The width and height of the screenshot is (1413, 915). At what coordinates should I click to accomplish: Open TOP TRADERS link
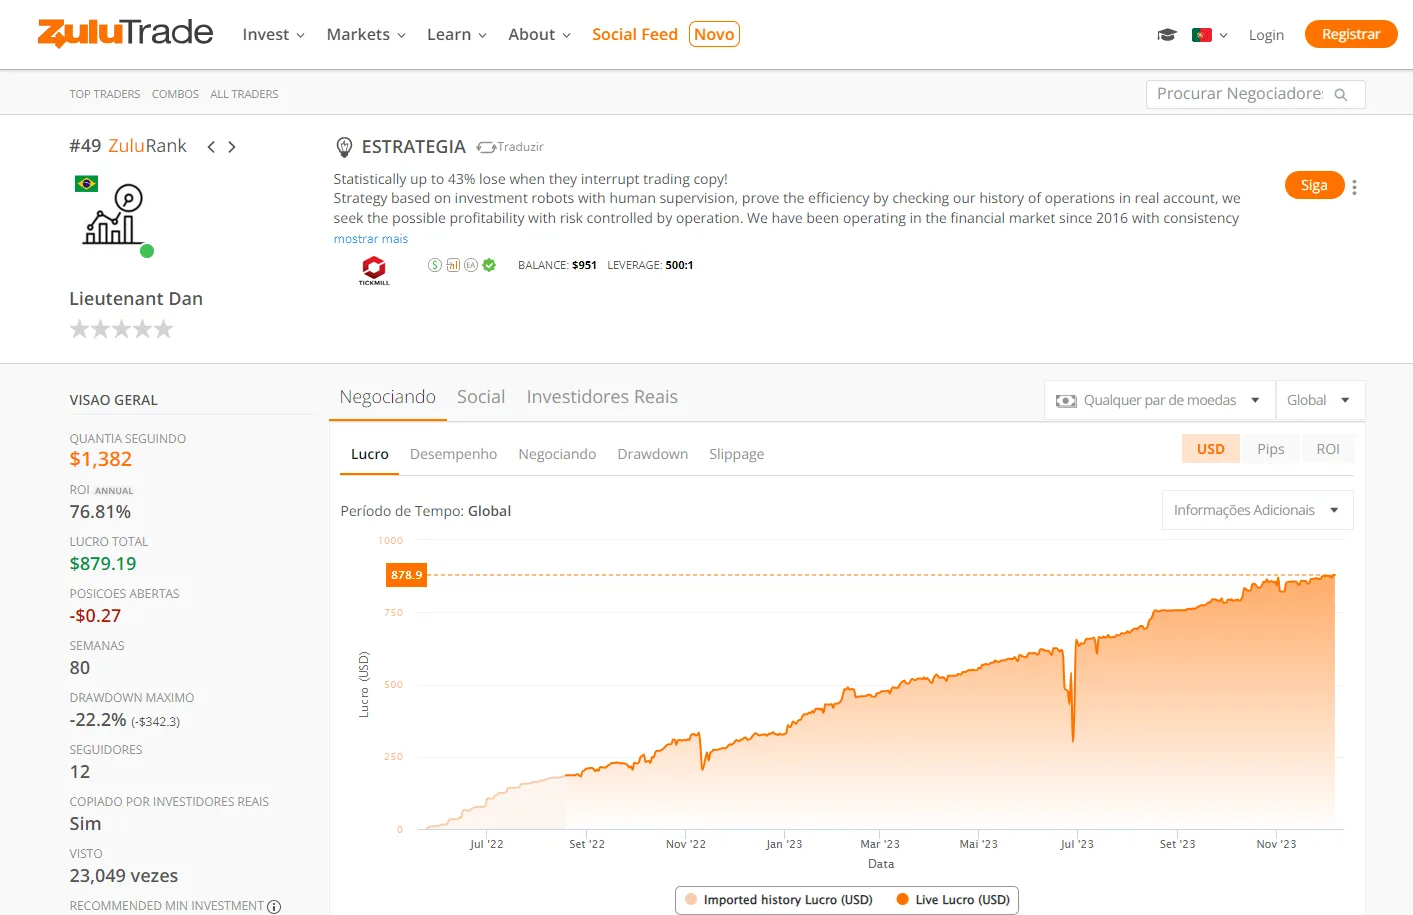105,94
